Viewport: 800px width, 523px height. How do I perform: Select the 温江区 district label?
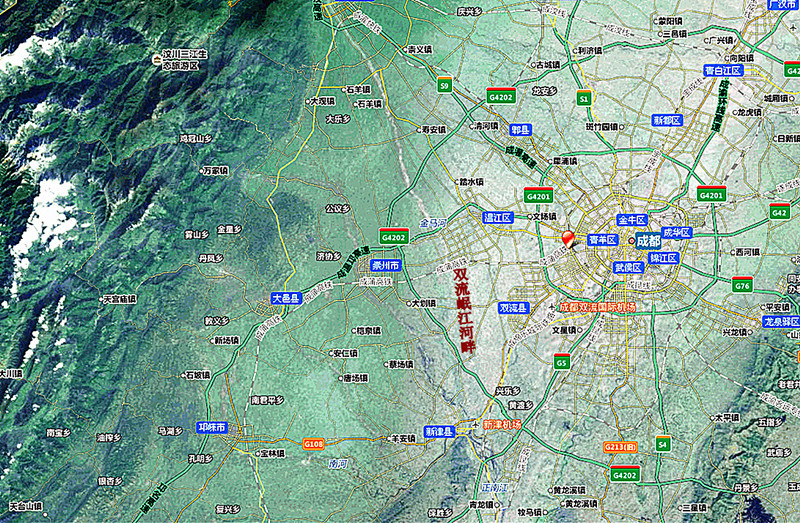[x=497, y=217]
